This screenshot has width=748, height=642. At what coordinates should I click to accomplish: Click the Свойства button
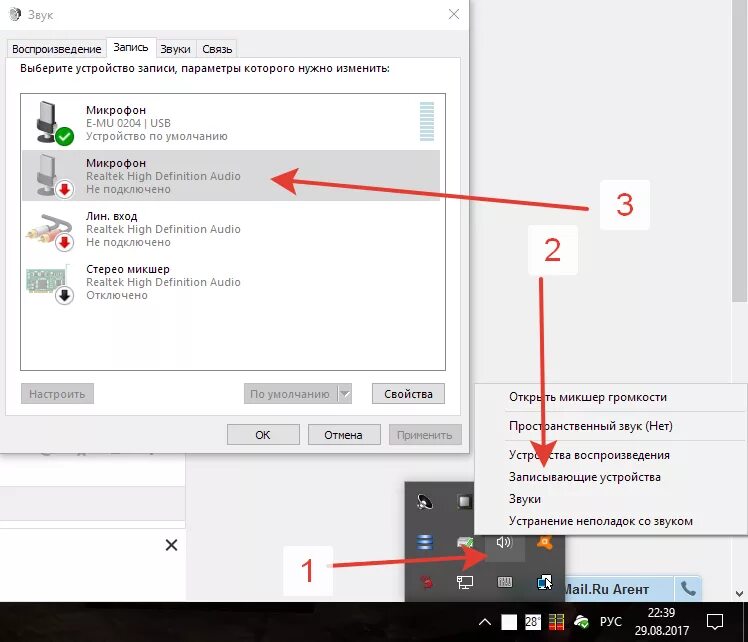click(x=408, y=393)
